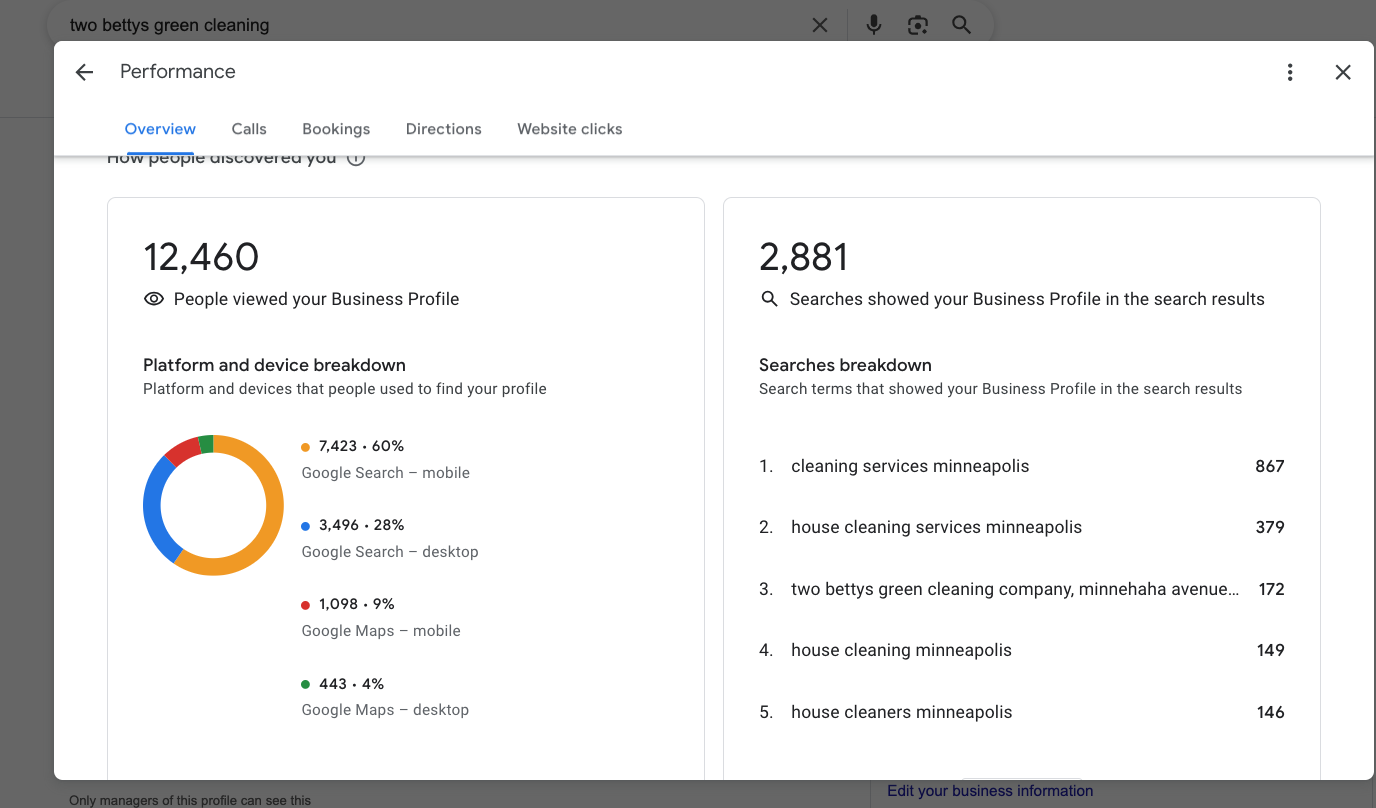The width and height of the screenshot is (1376, 808).
Task: Click 'house cleaning minneapolis' search term
Action: 901,650
